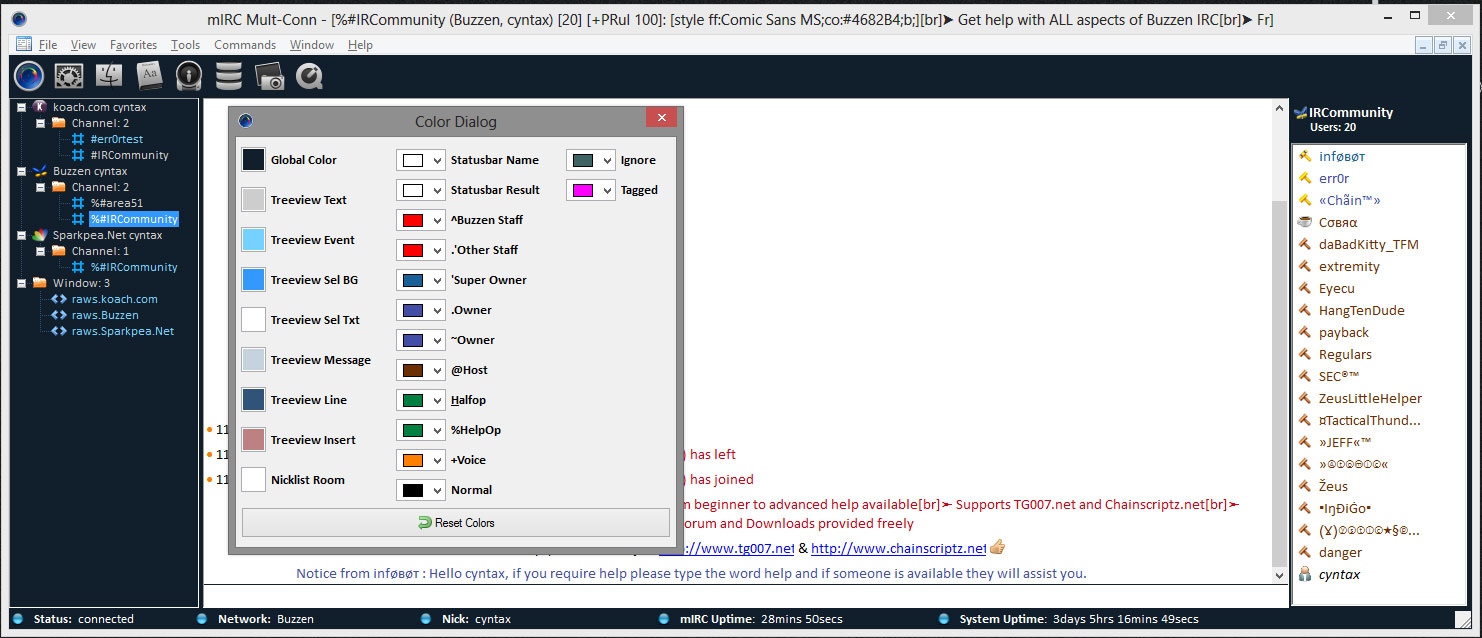Open the gear settings toolbar icon
The image size is (1482, 638).
[x=69, y=75]
